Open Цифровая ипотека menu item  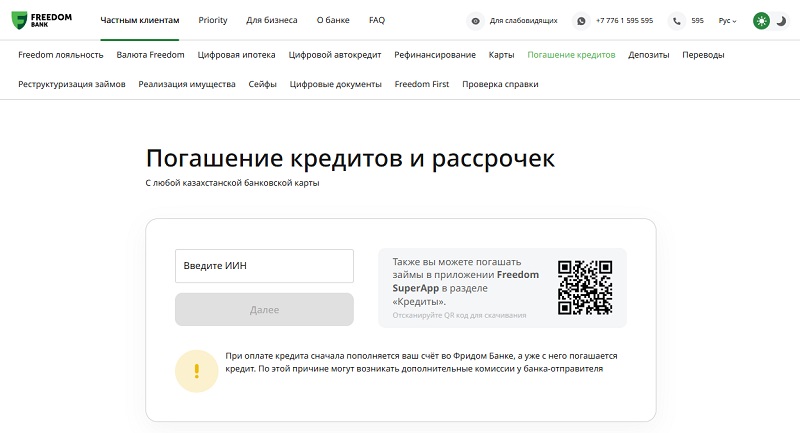click(x=236, y=55)
